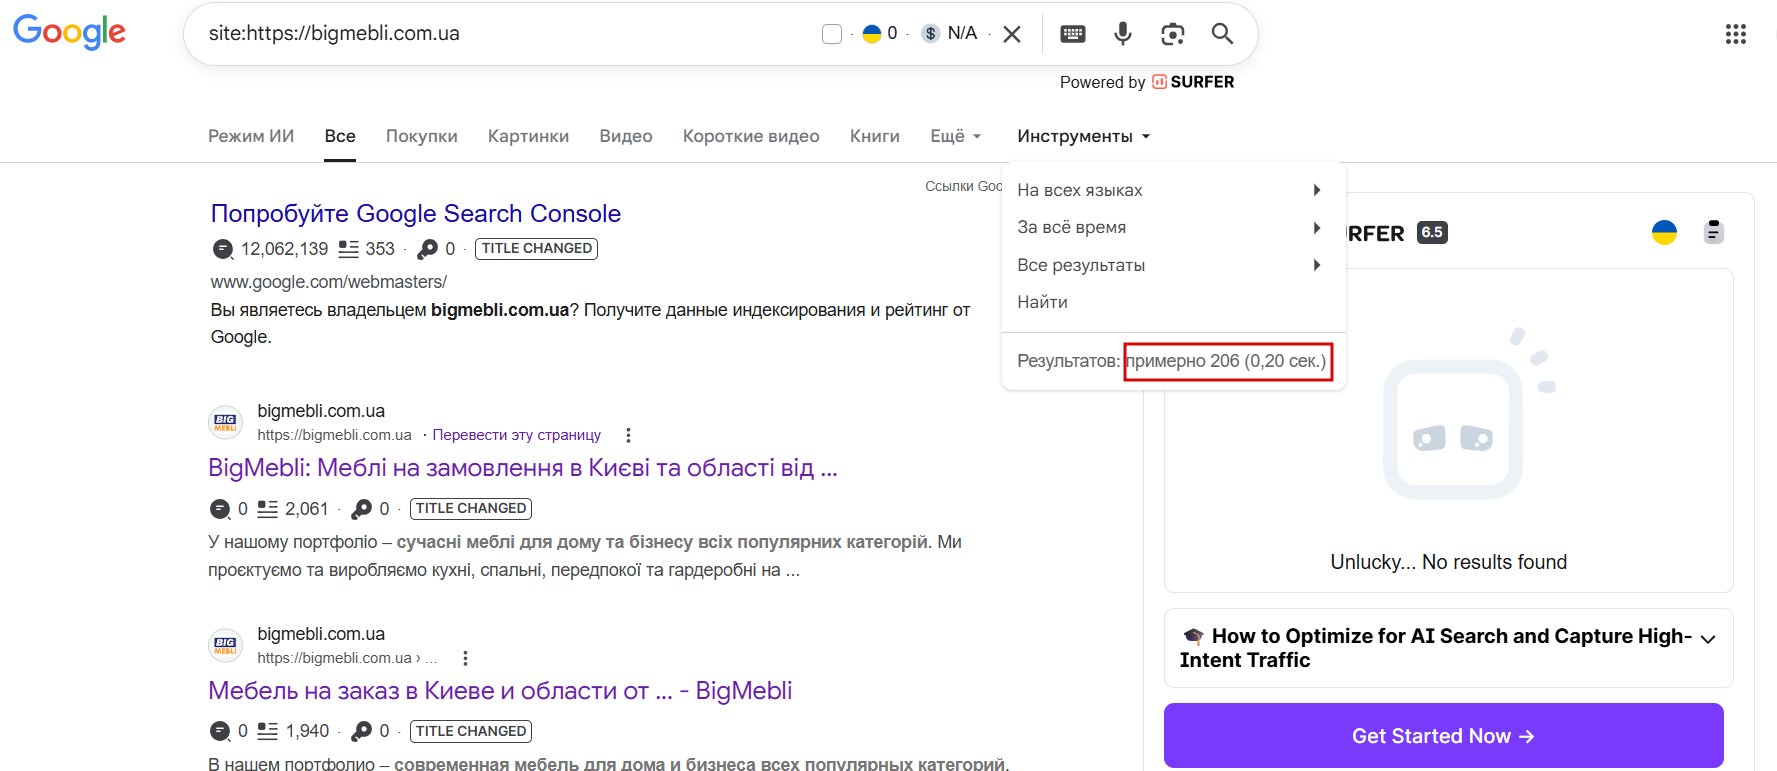Click the Get Started Now button
This screenshot has height=771, width=1777.
point(1443,736)
